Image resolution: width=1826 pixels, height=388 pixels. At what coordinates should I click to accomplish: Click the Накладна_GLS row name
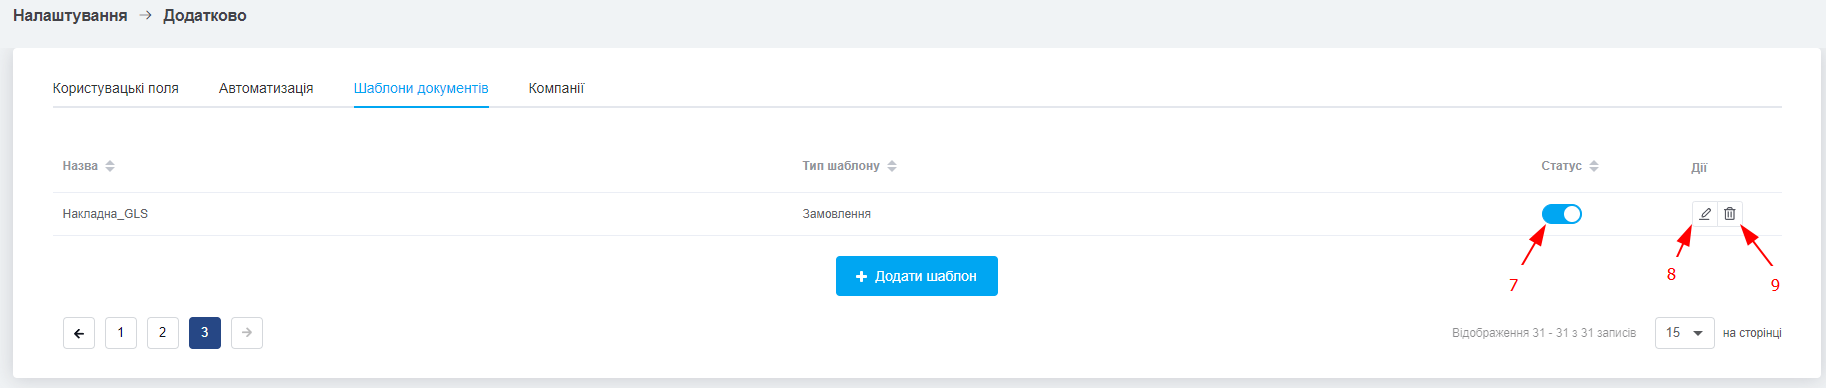point(105,214)
